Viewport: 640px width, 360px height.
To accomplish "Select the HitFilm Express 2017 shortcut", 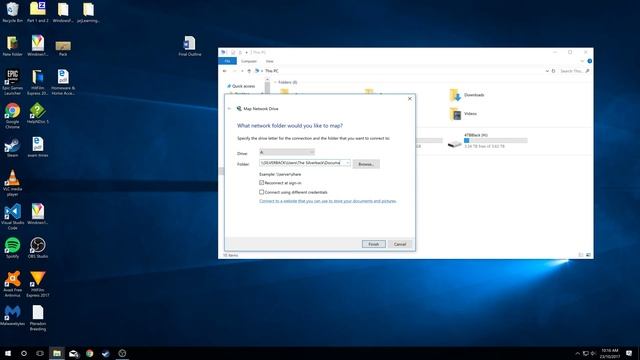I will [38, 284].
